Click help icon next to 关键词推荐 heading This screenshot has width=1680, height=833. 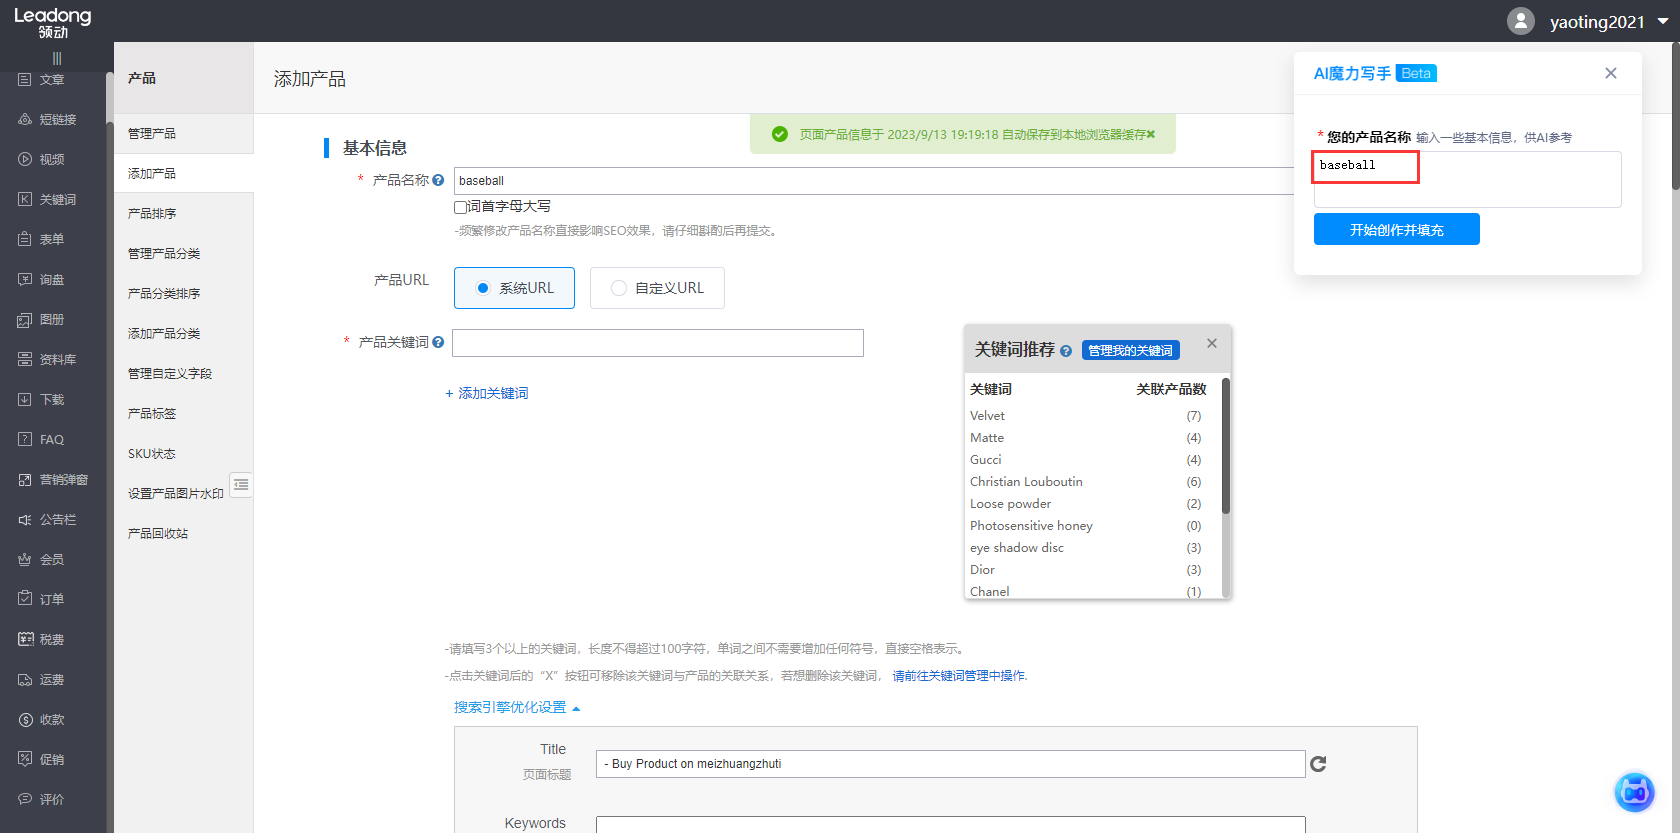pyautogui.click(x=1066, y=351)
